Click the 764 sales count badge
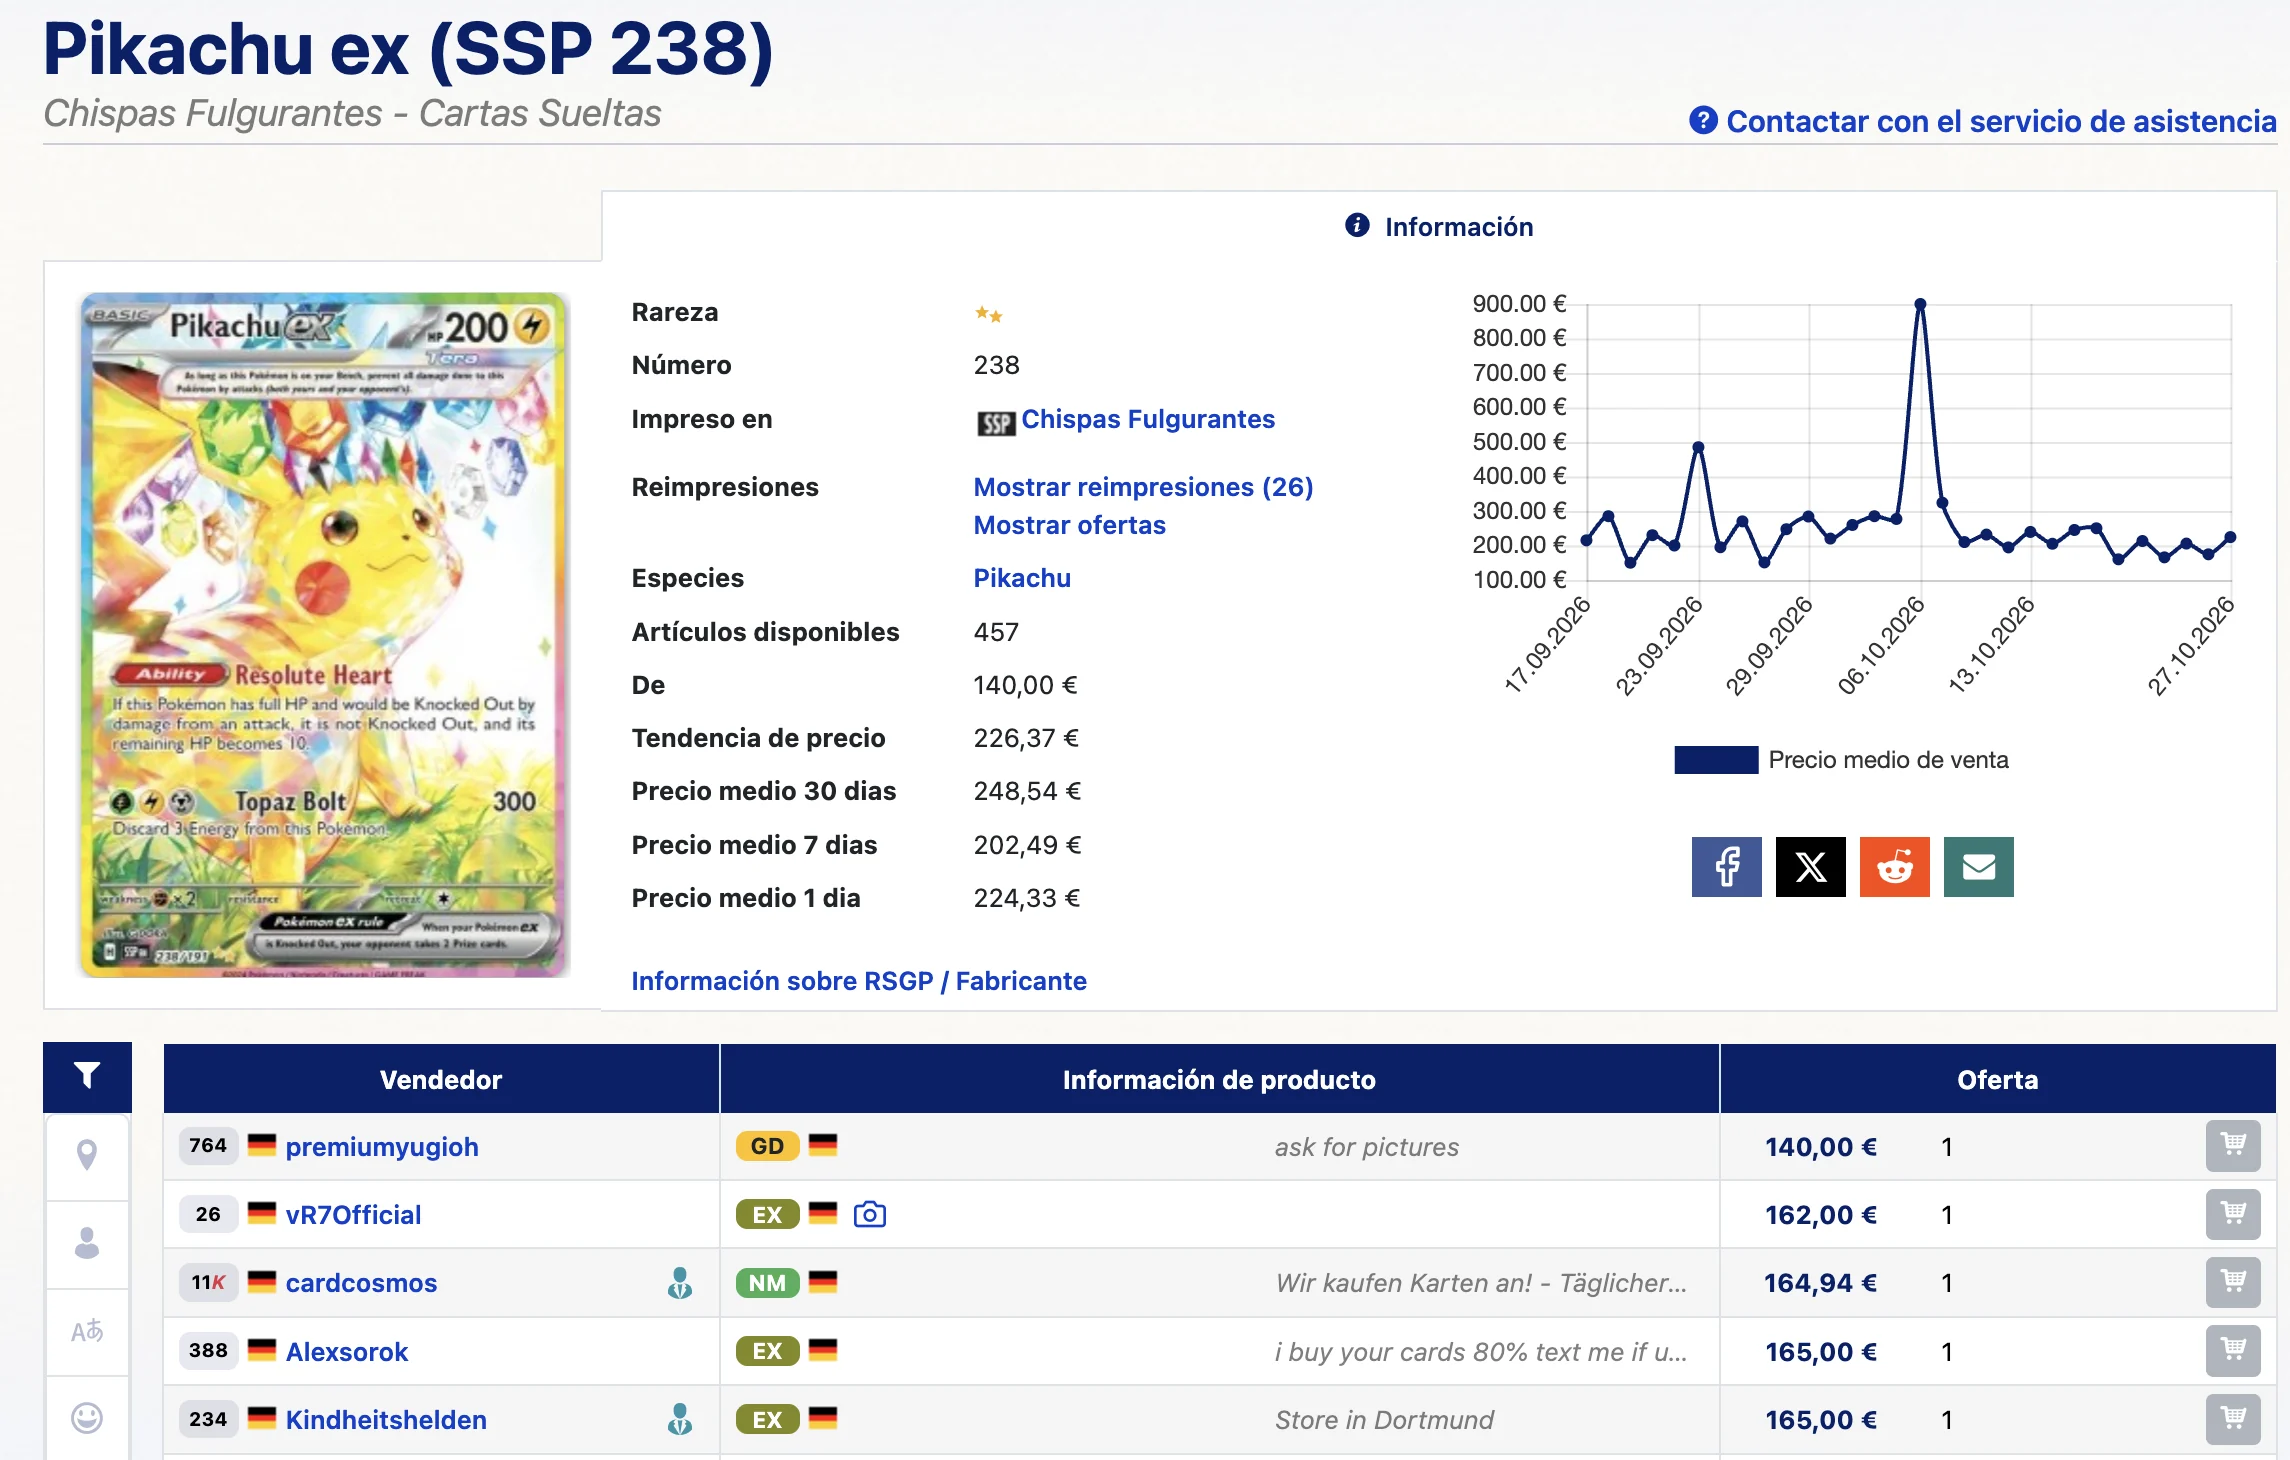Image resolution: width=2290 pixels, height=1460 pixels. pyautogui.click(x=208, y=1146)
